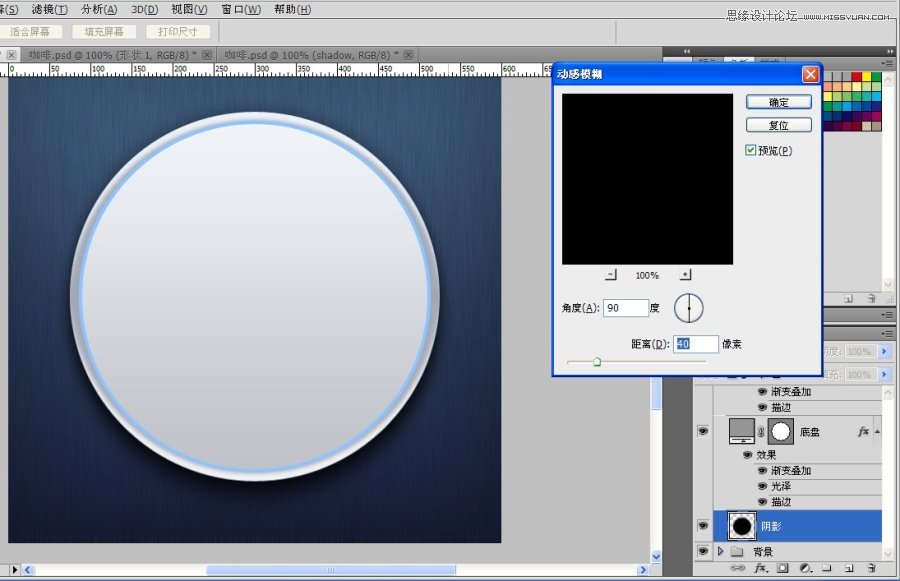Click the 距离(D) distance input field

pyautogui.click(x=695, y=344)
